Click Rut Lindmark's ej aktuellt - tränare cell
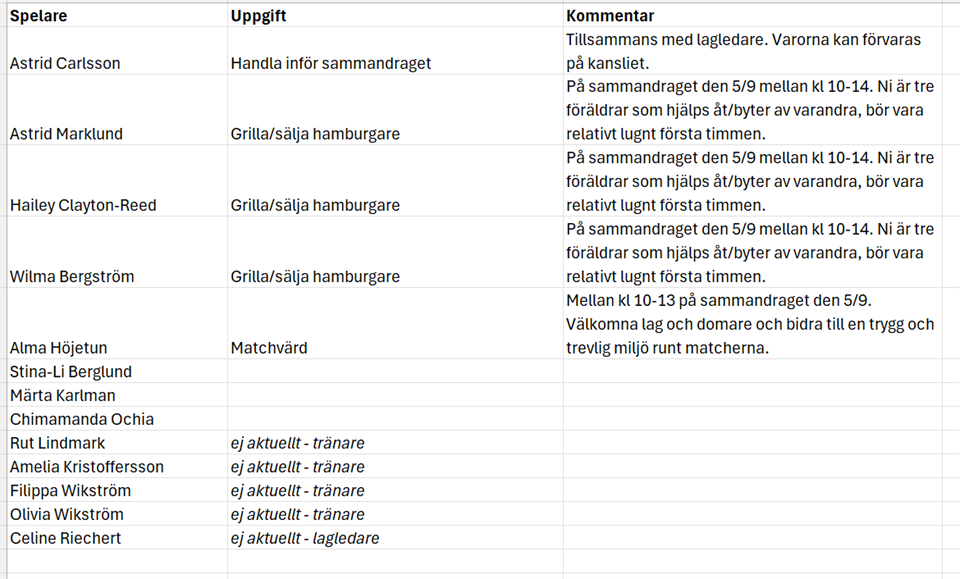The image size is (960, 579). tap(396, 443)
